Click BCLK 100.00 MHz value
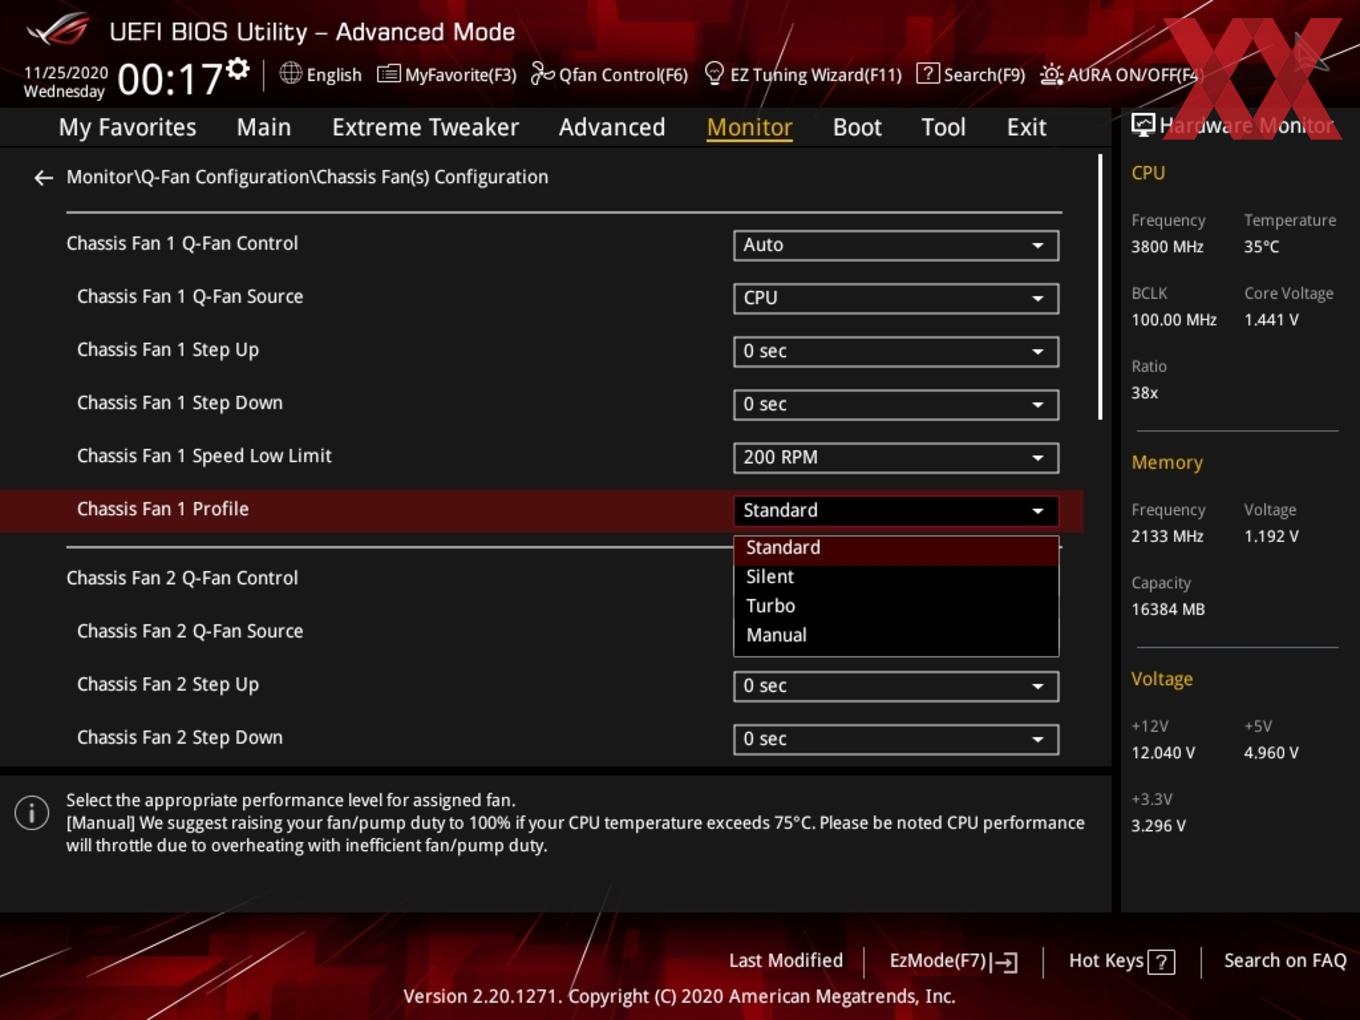 pos(1174,320)
